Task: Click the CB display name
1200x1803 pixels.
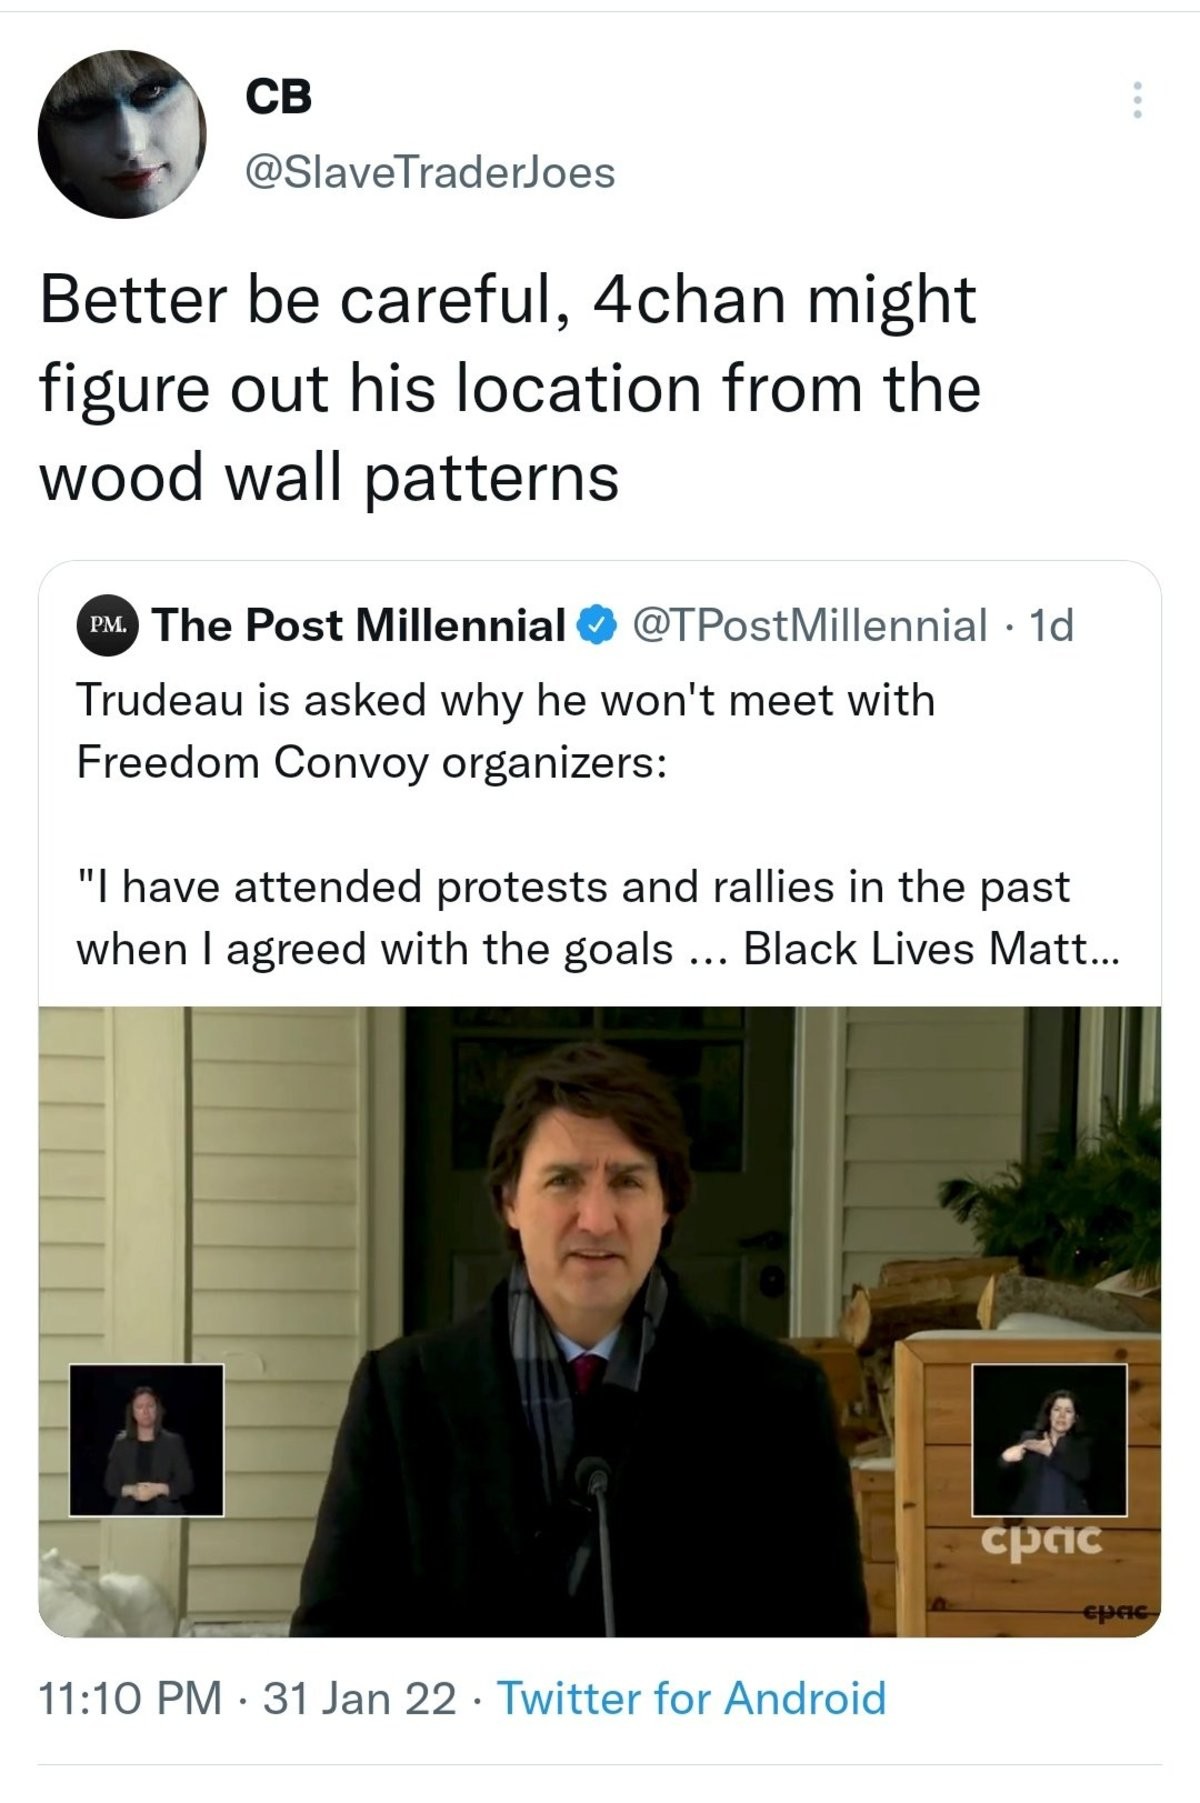Action: click(279, 97)
